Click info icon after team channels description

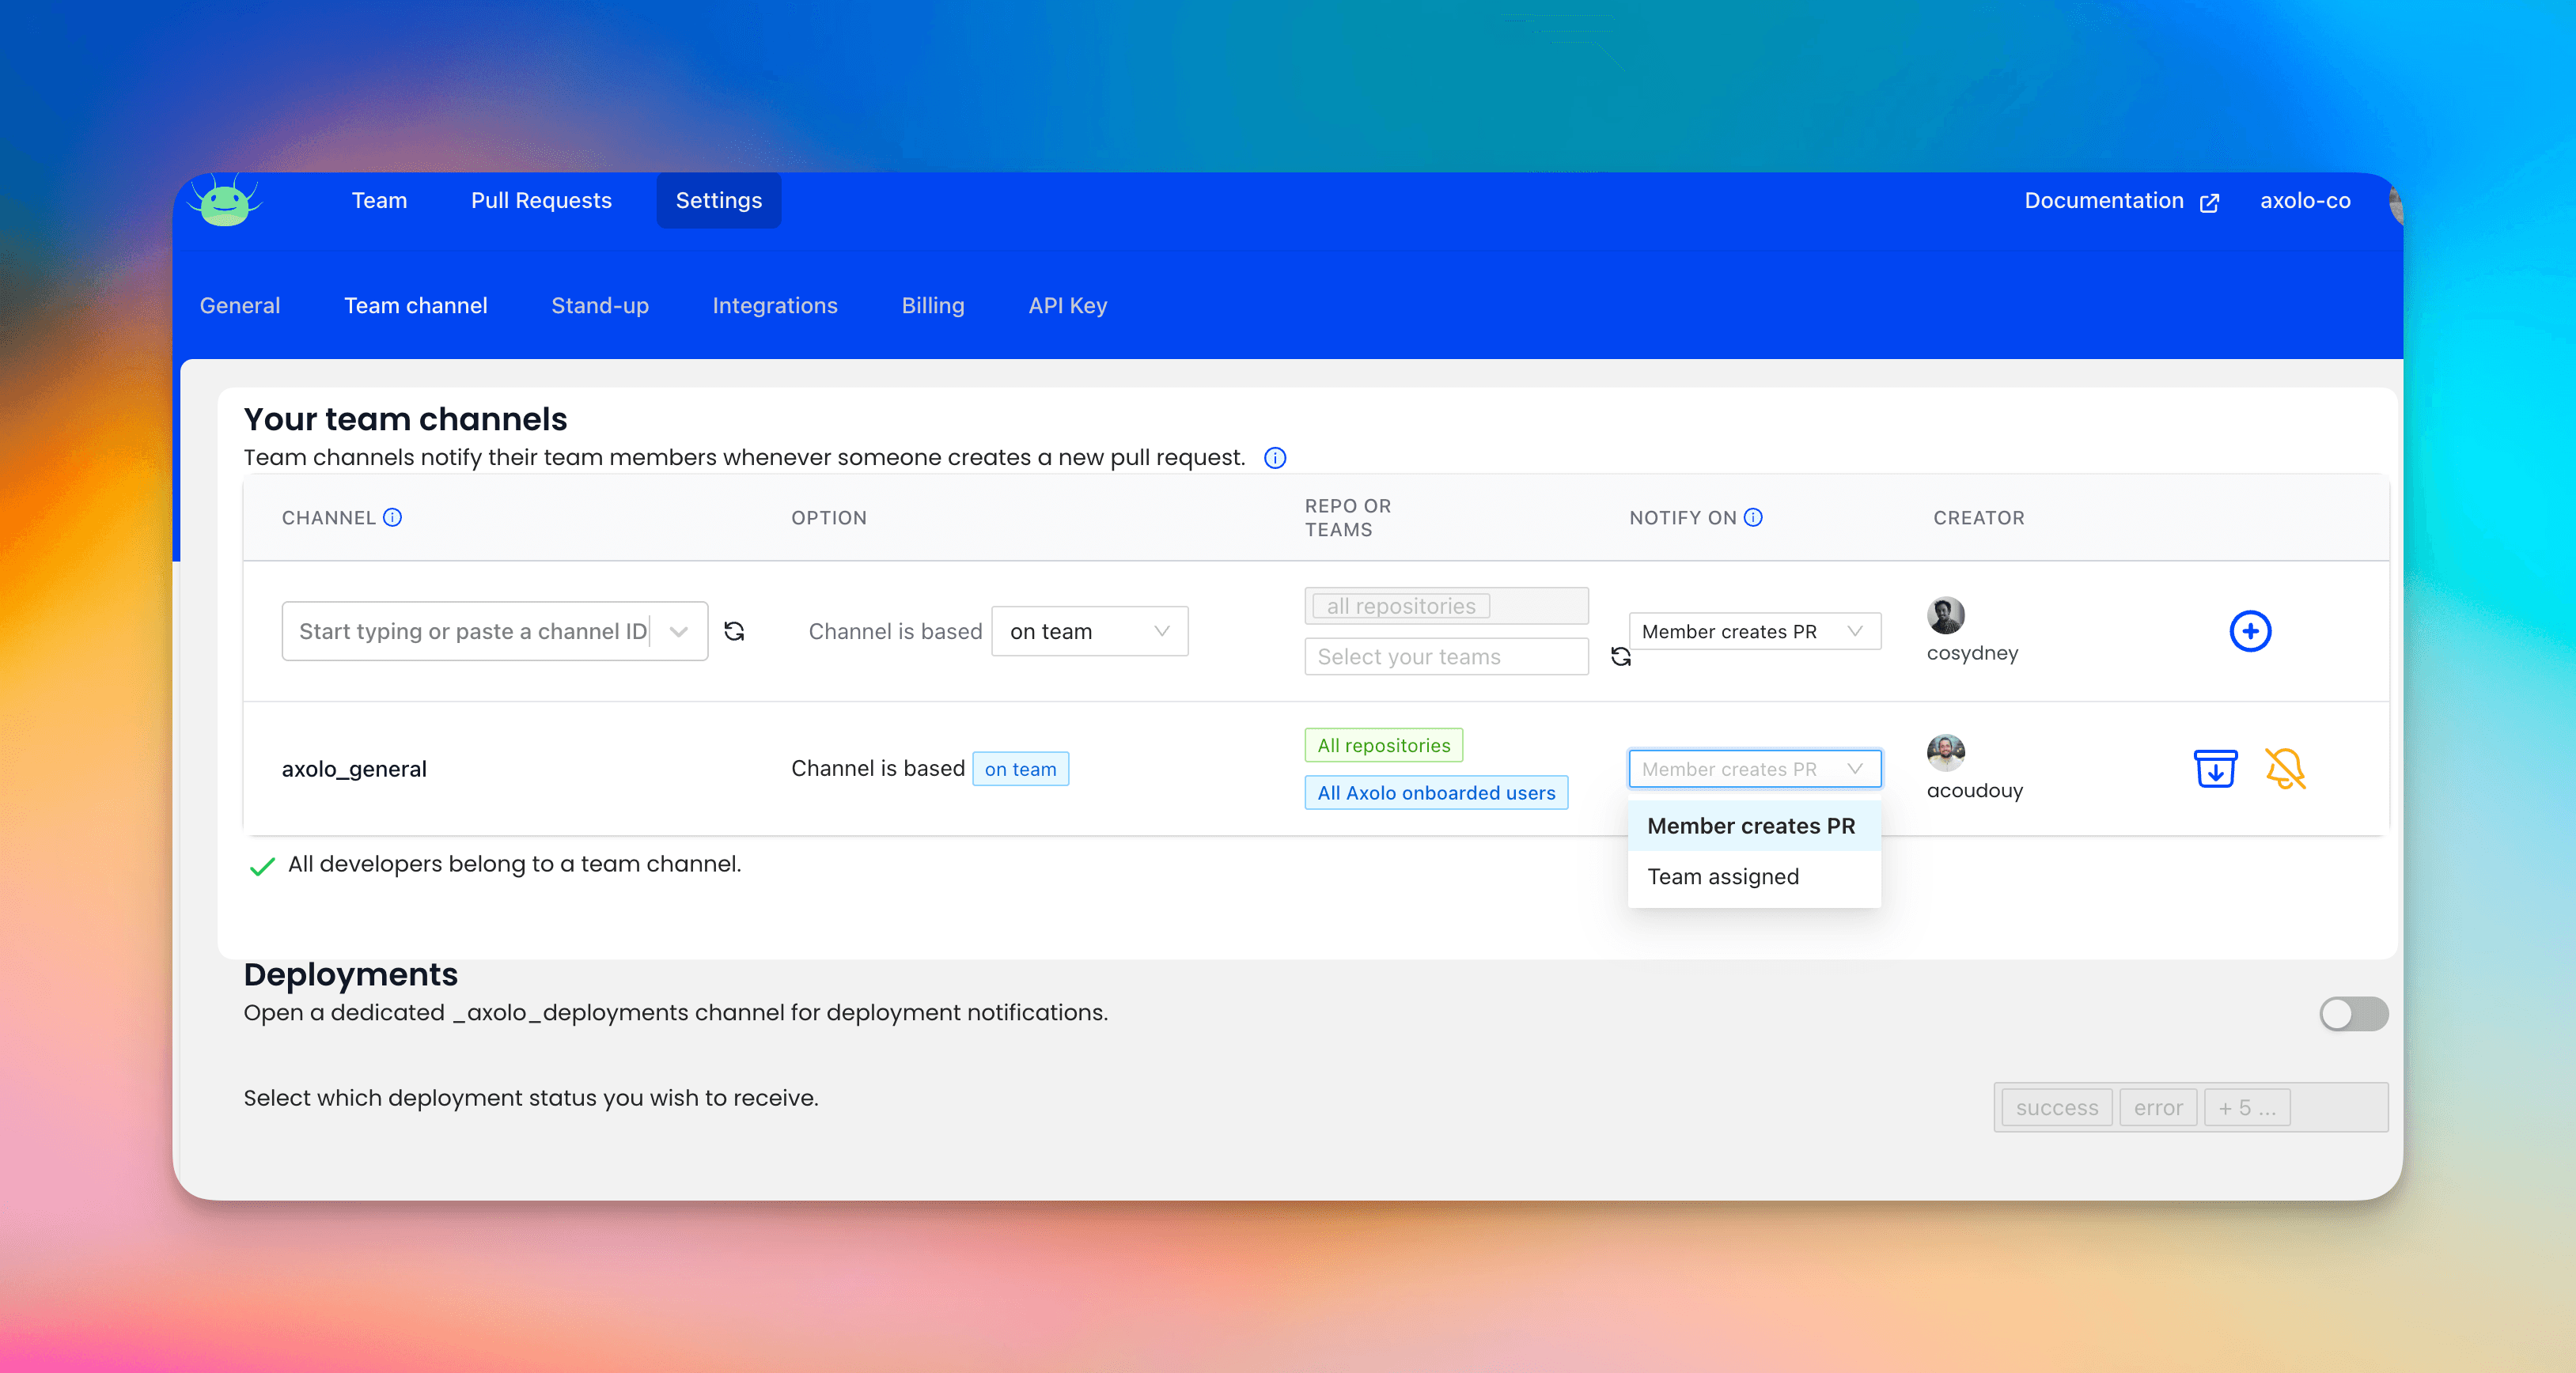1275,458
